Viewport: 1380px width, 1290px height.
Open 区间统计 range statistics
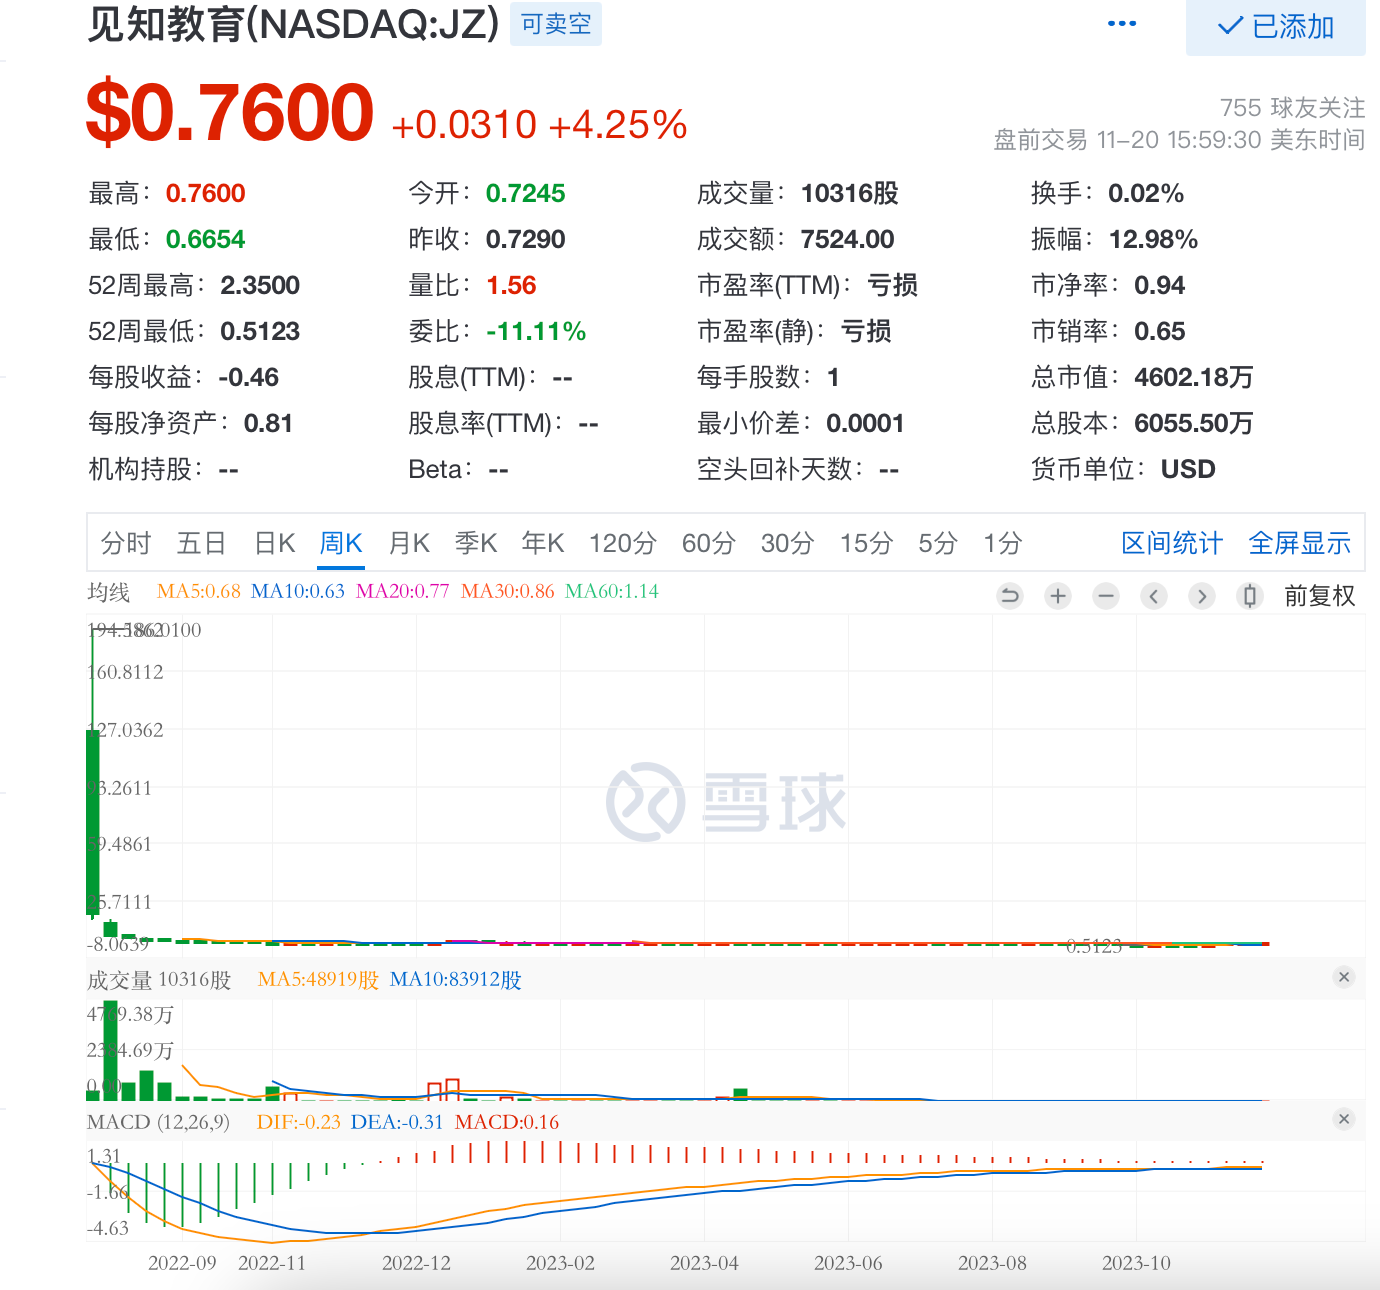click(1172, 543)
